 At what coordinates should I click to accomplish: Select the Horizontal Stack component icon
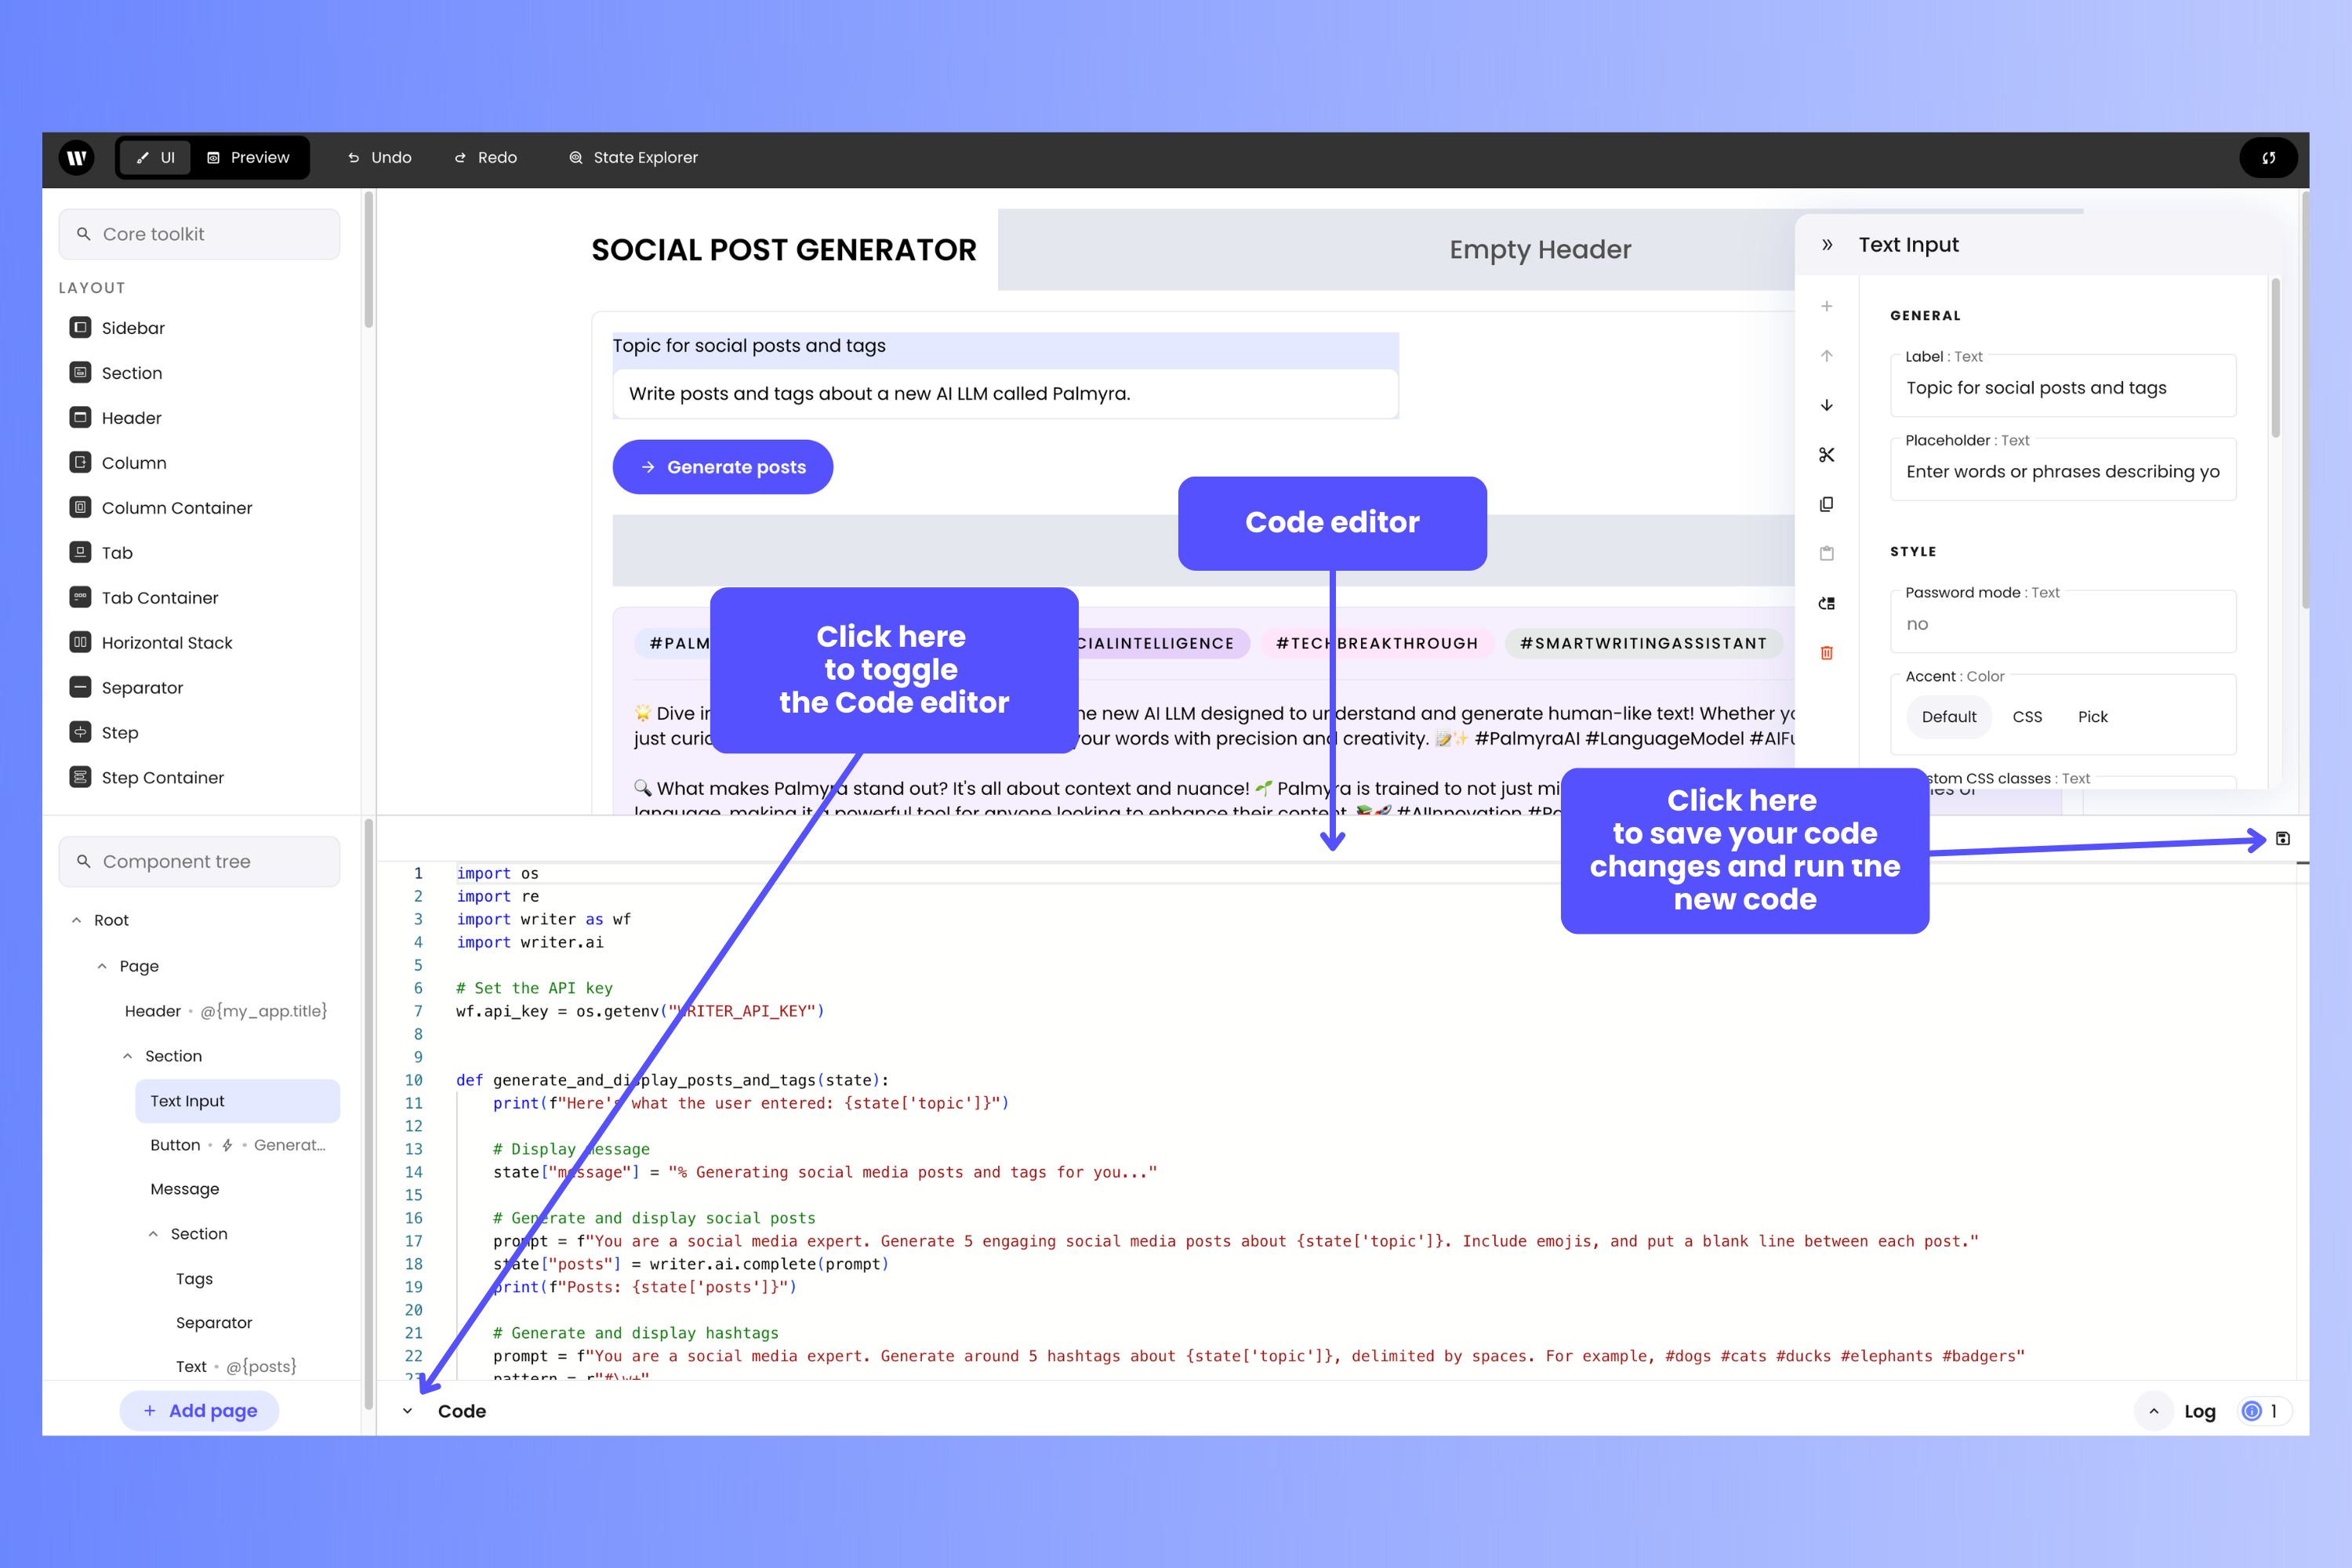[x=80, y=642]
